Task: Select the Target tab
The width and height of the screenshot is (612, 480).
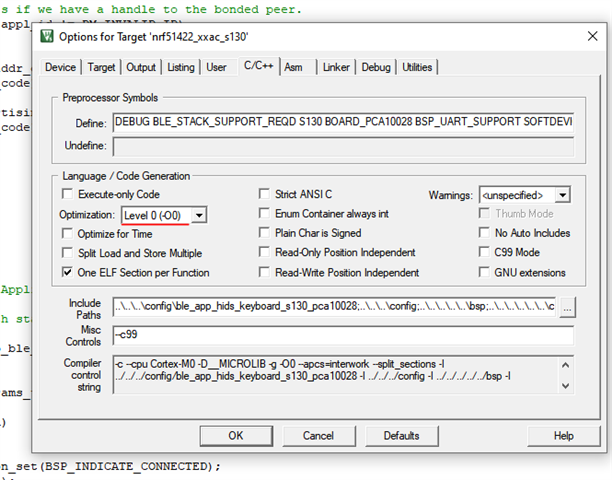Action: [101, 67]
